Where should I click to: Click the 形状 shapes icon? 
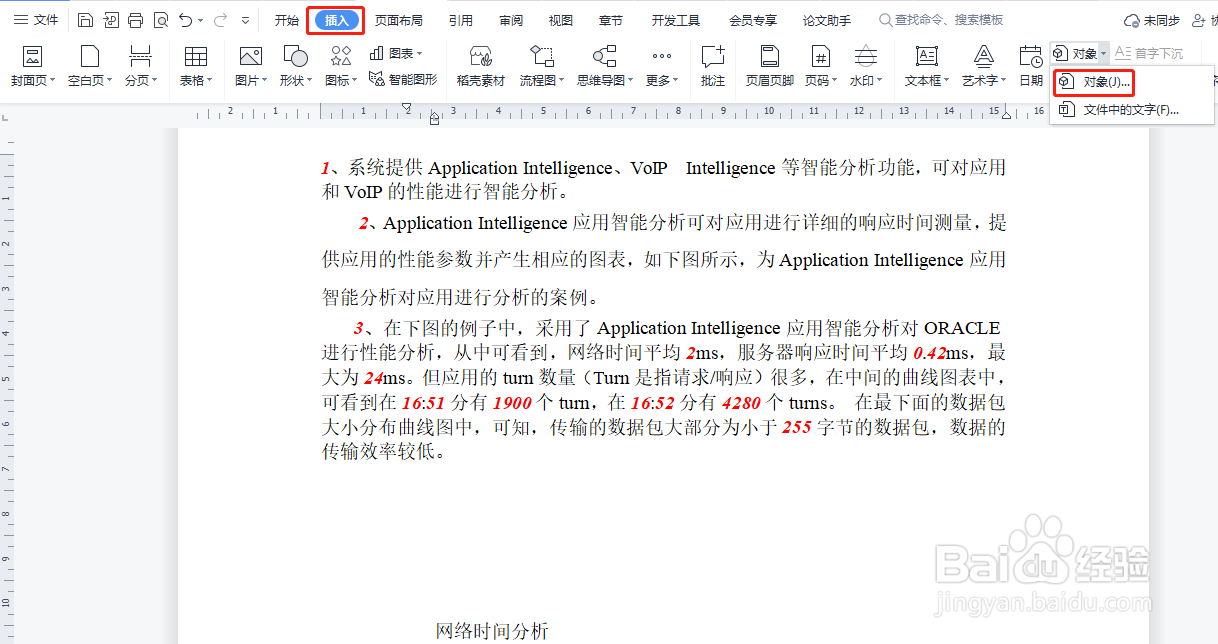coord(295,57)
